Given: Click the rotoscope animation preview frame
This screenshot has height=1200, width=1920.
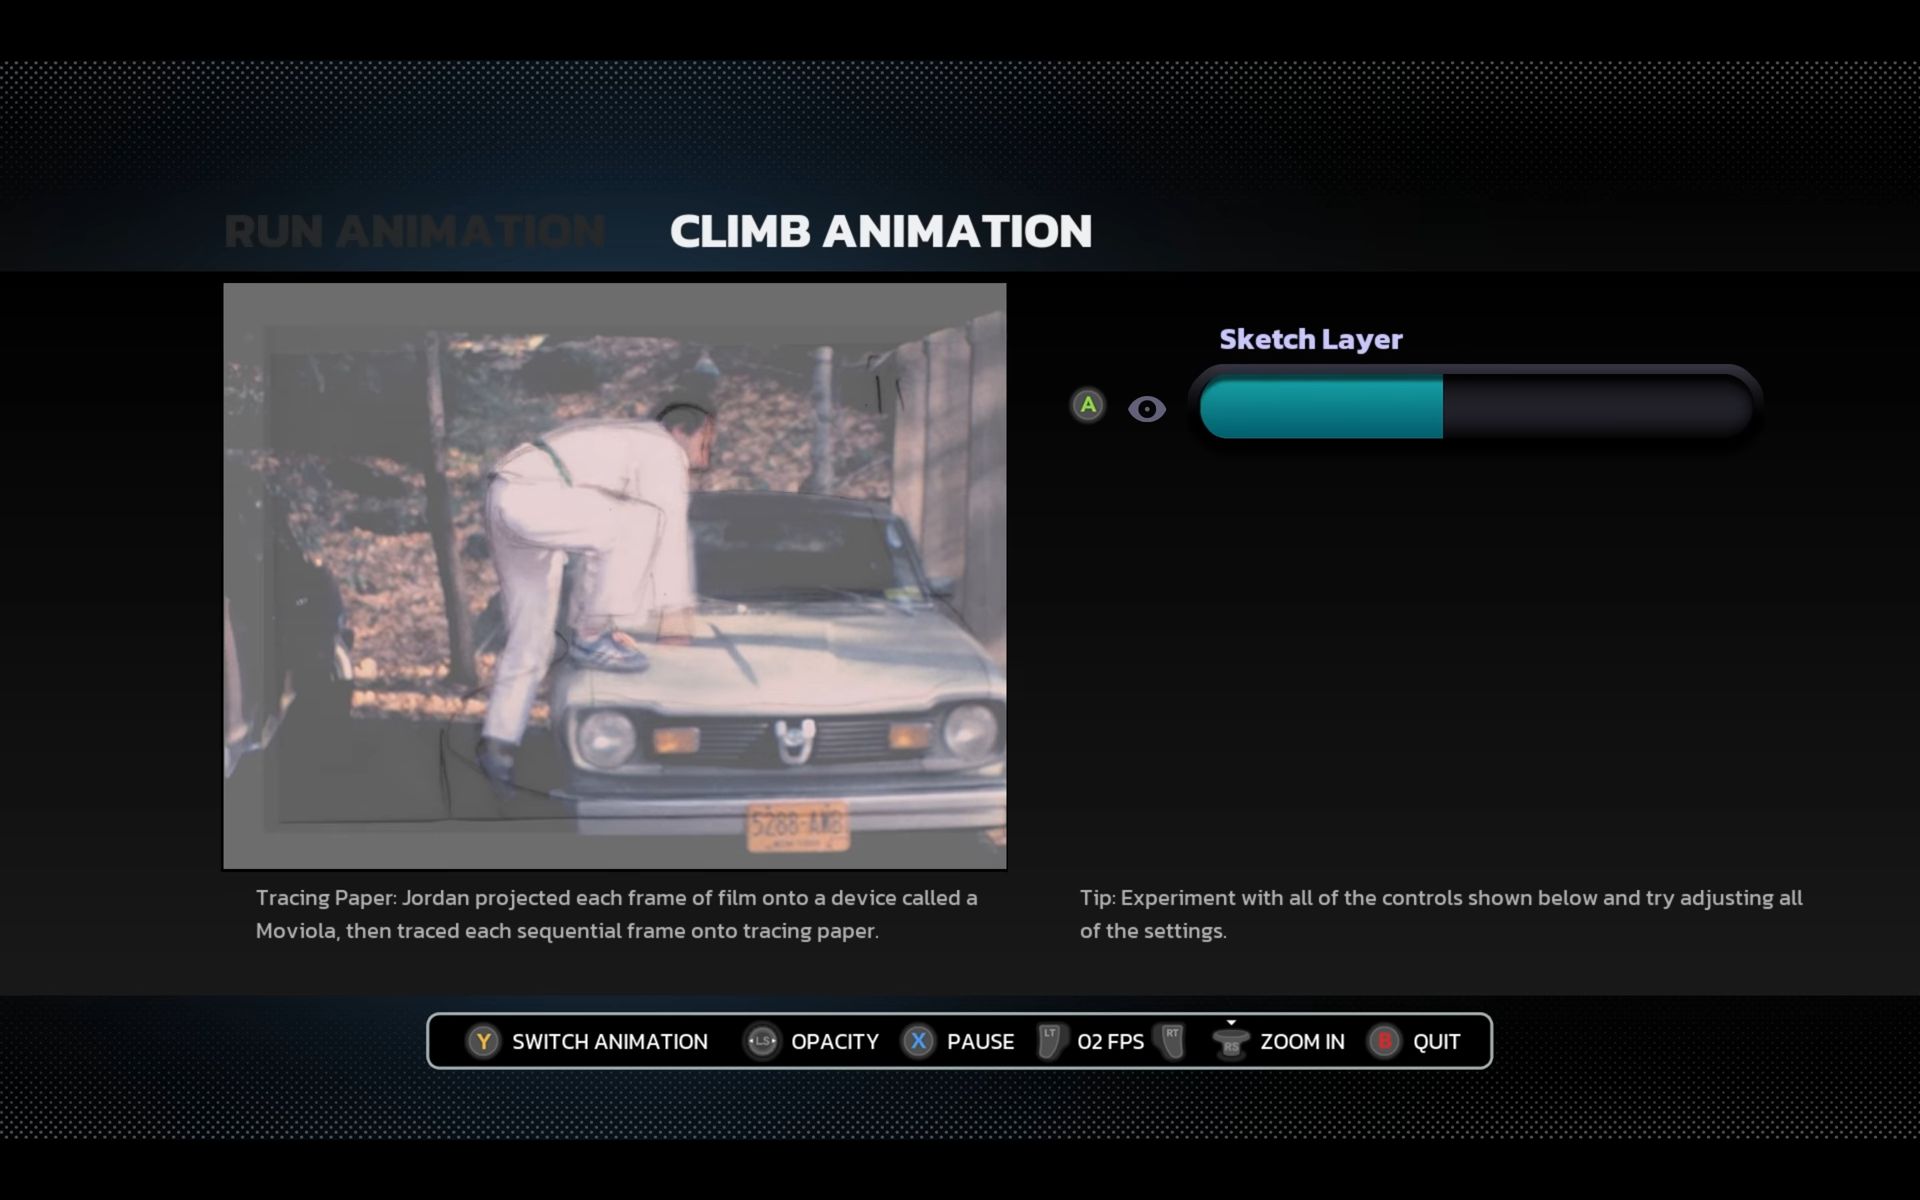Looking at the screenshot, I should tap(614, 575).
